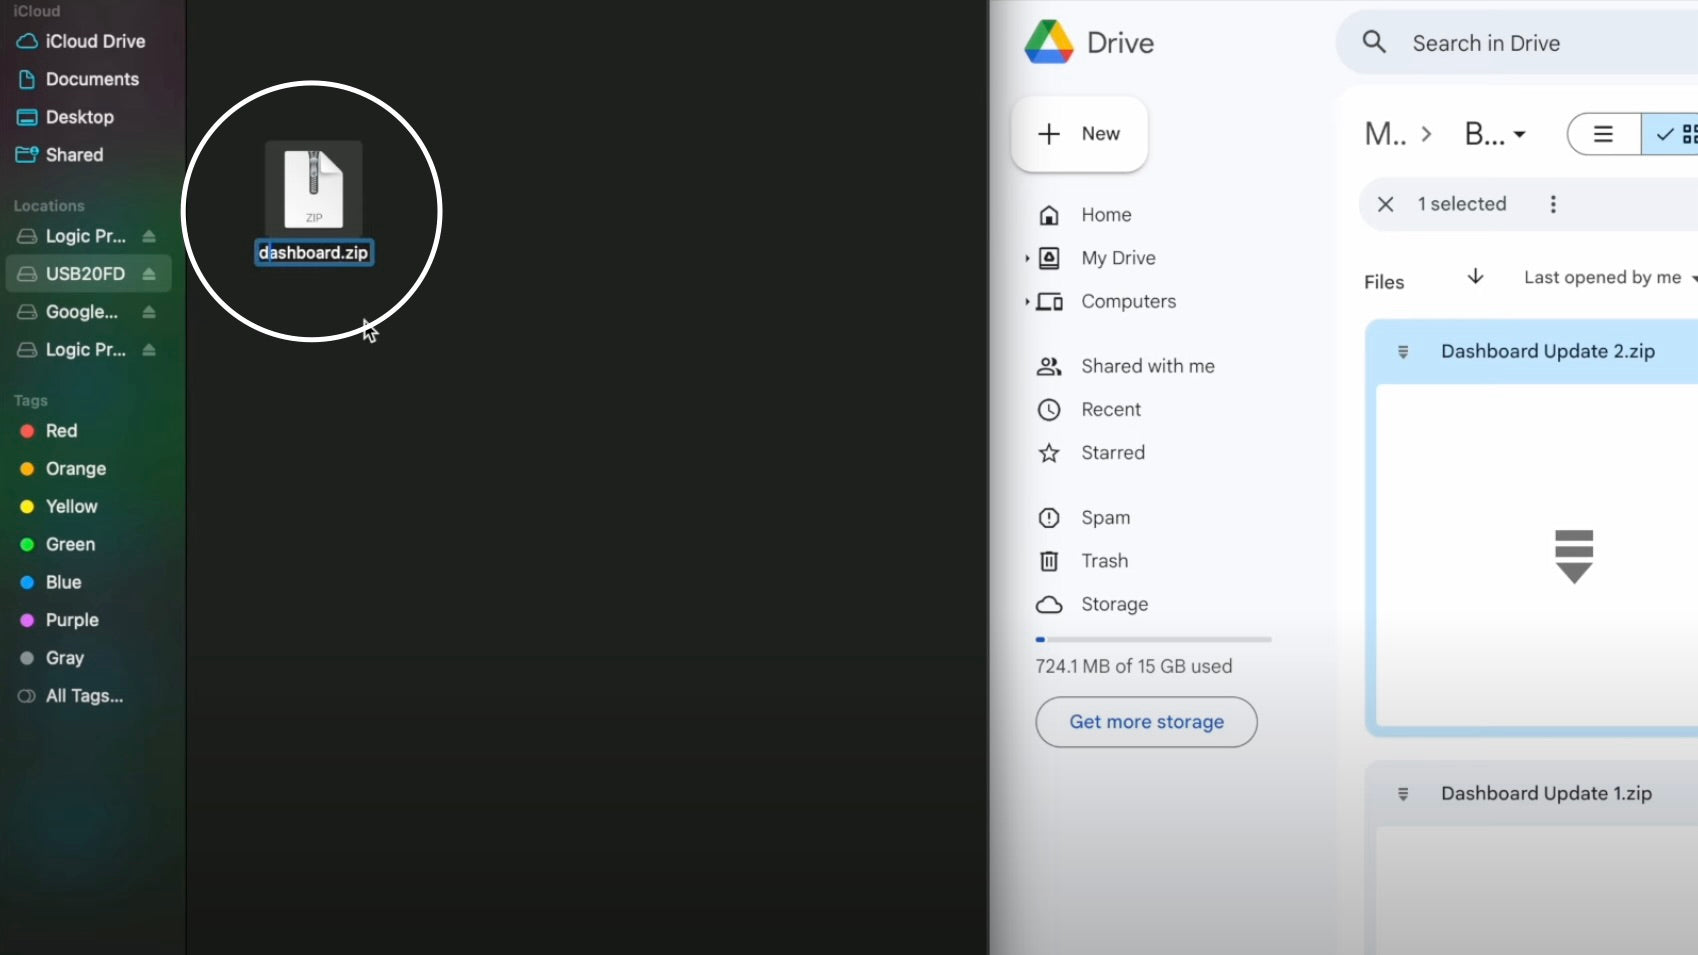Eject the USB20FD drive
Image resolution: width=1698 pixels, height=955 pixels.
point(149,274)
